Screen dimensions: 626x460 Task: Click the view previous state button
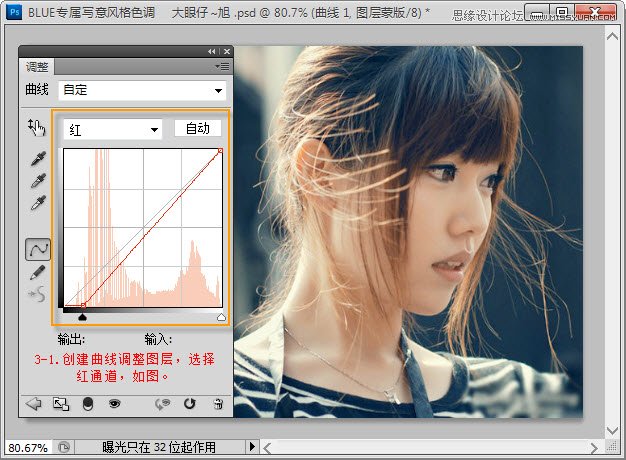tap(164, 404)
